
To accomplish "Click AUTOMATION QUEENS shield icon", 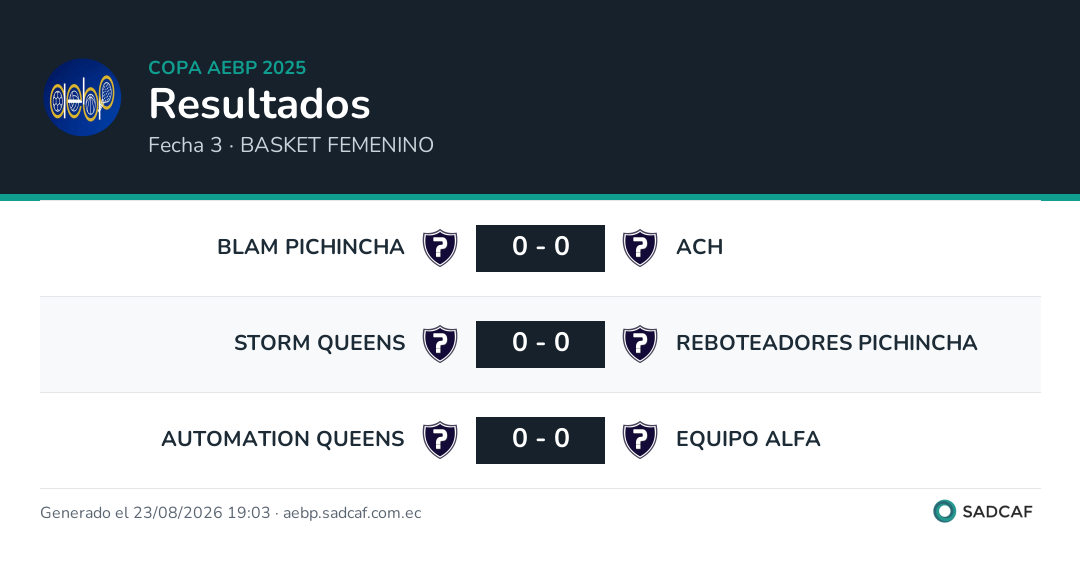I will [x=440, y=440].
